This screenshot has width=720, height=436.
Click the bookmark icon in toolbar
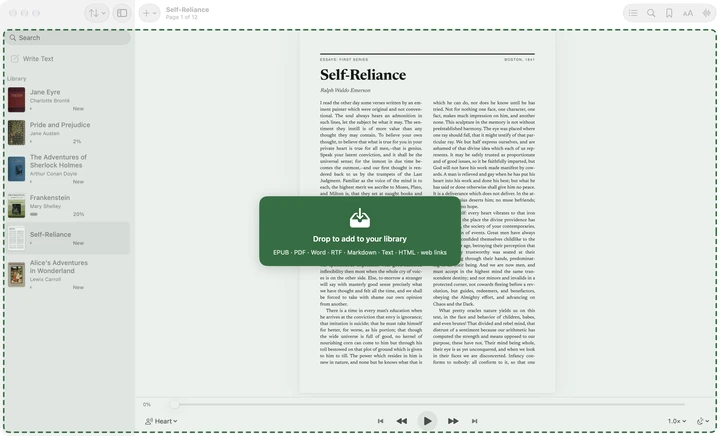click(x=669, y=13)
